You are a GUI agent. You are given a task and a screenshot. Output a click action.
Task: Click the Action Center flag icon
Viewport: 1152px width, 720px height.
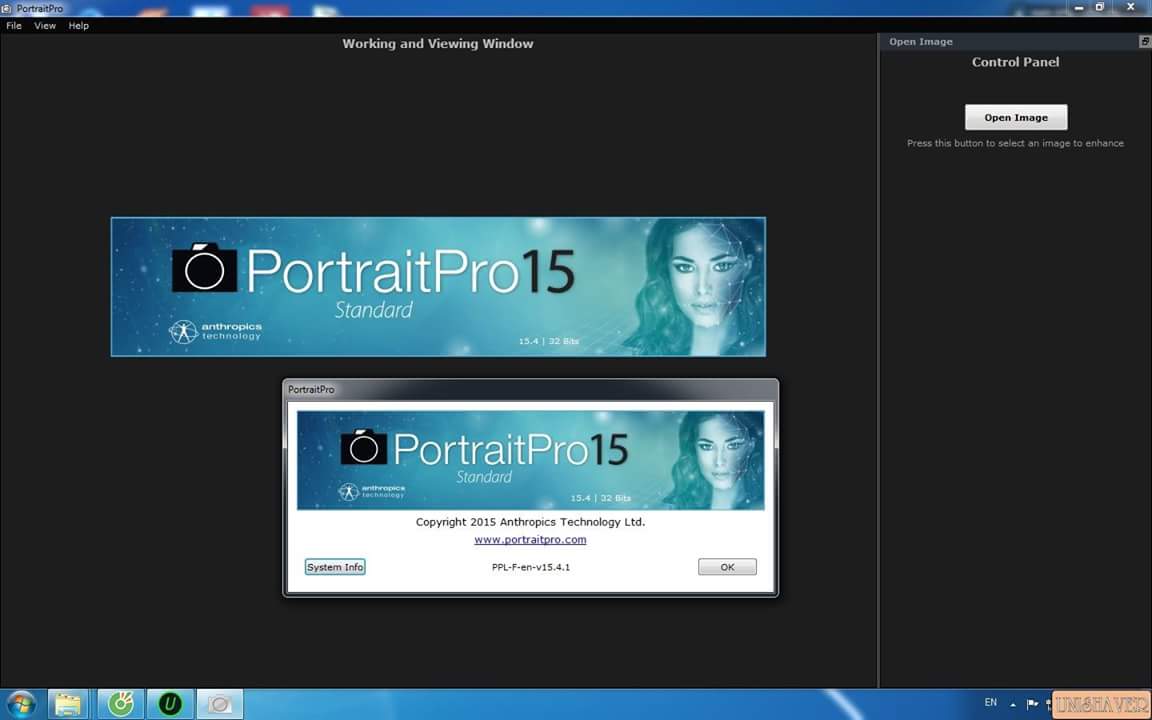[x=1032, y=704]
